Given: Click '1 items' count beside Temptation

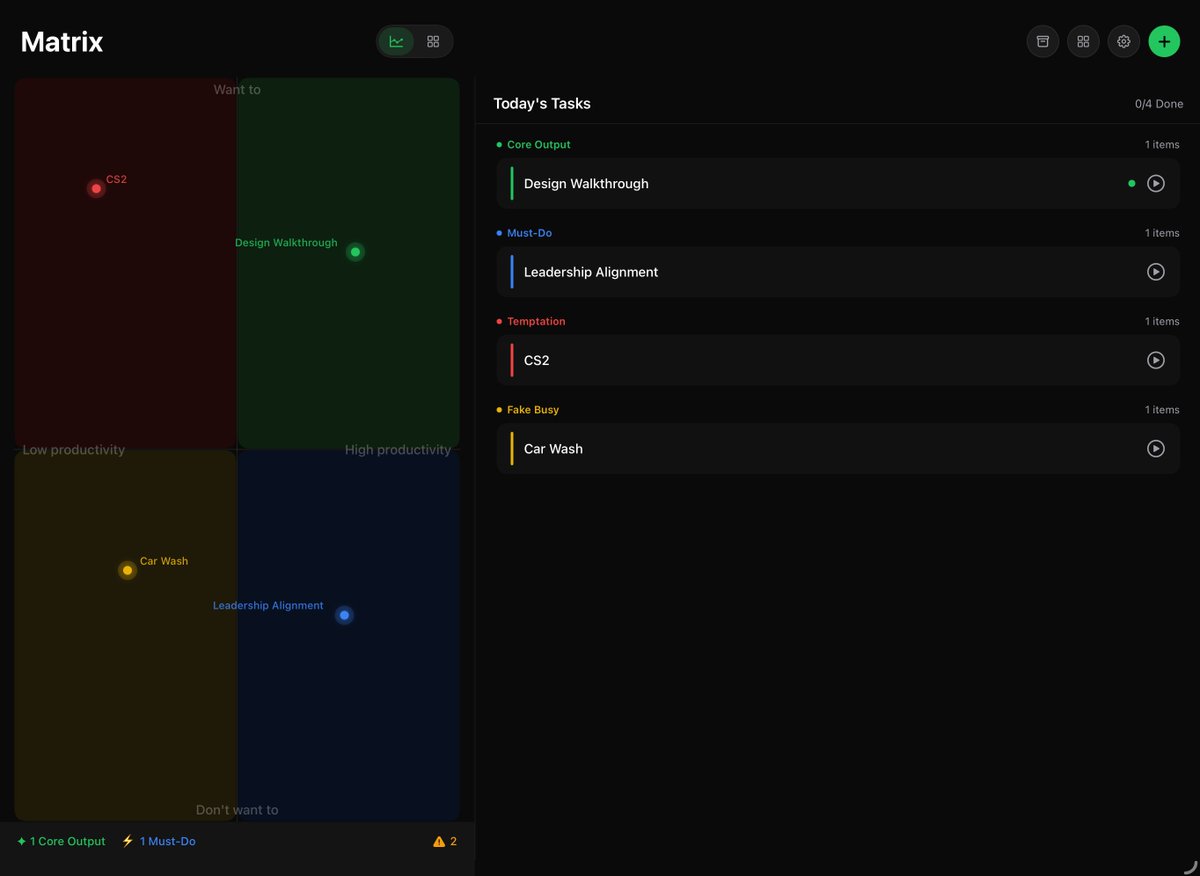Looking at the screenshot, I should (x=1162, y=321).
